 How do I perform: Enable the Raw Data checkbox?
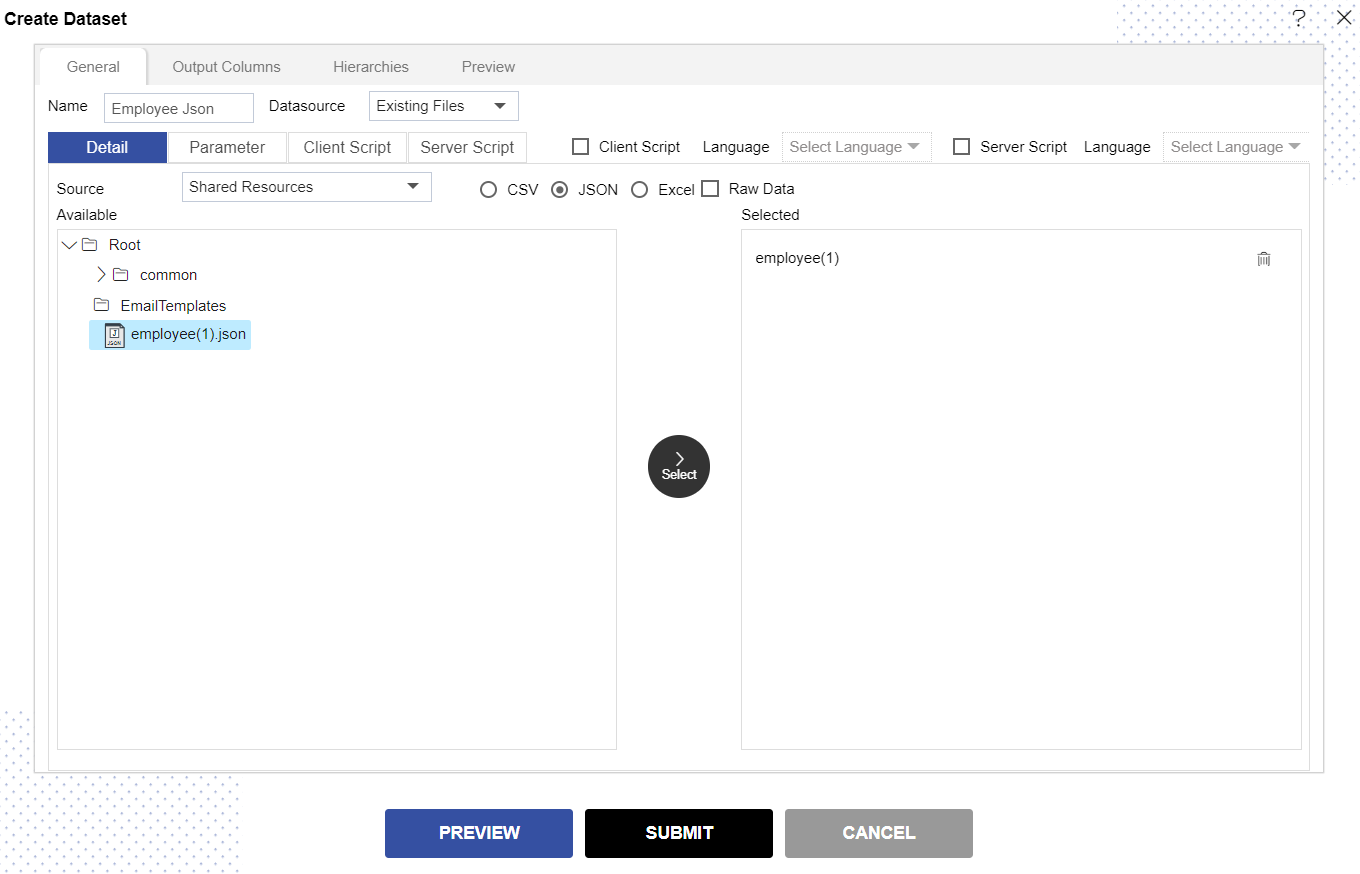(x=710, y=189)
